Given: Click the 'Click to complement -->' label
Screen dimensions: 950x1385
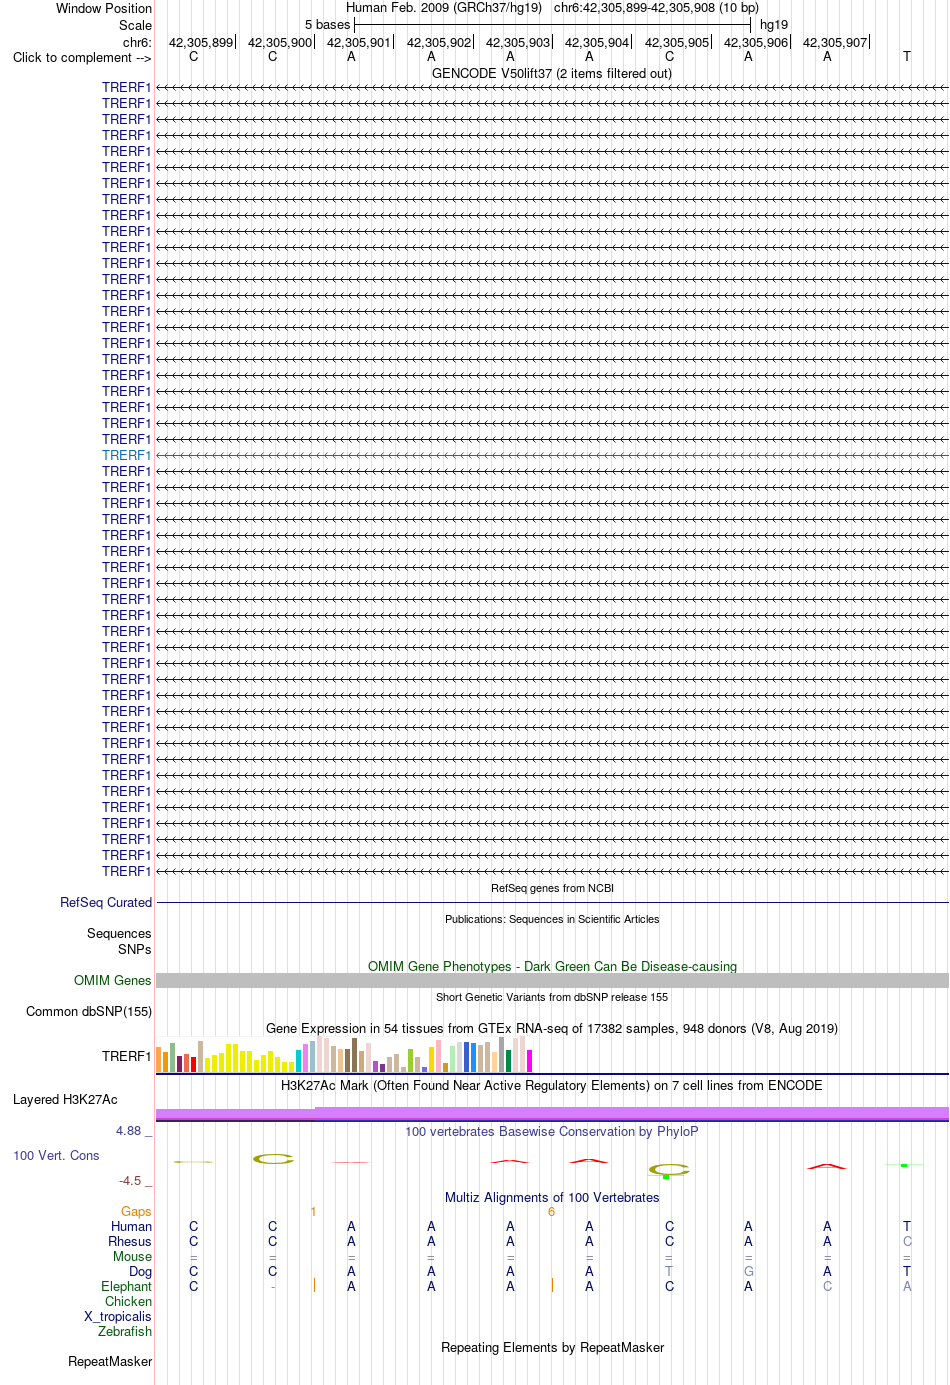Looking at the screenshot, I should coord(82,57).
